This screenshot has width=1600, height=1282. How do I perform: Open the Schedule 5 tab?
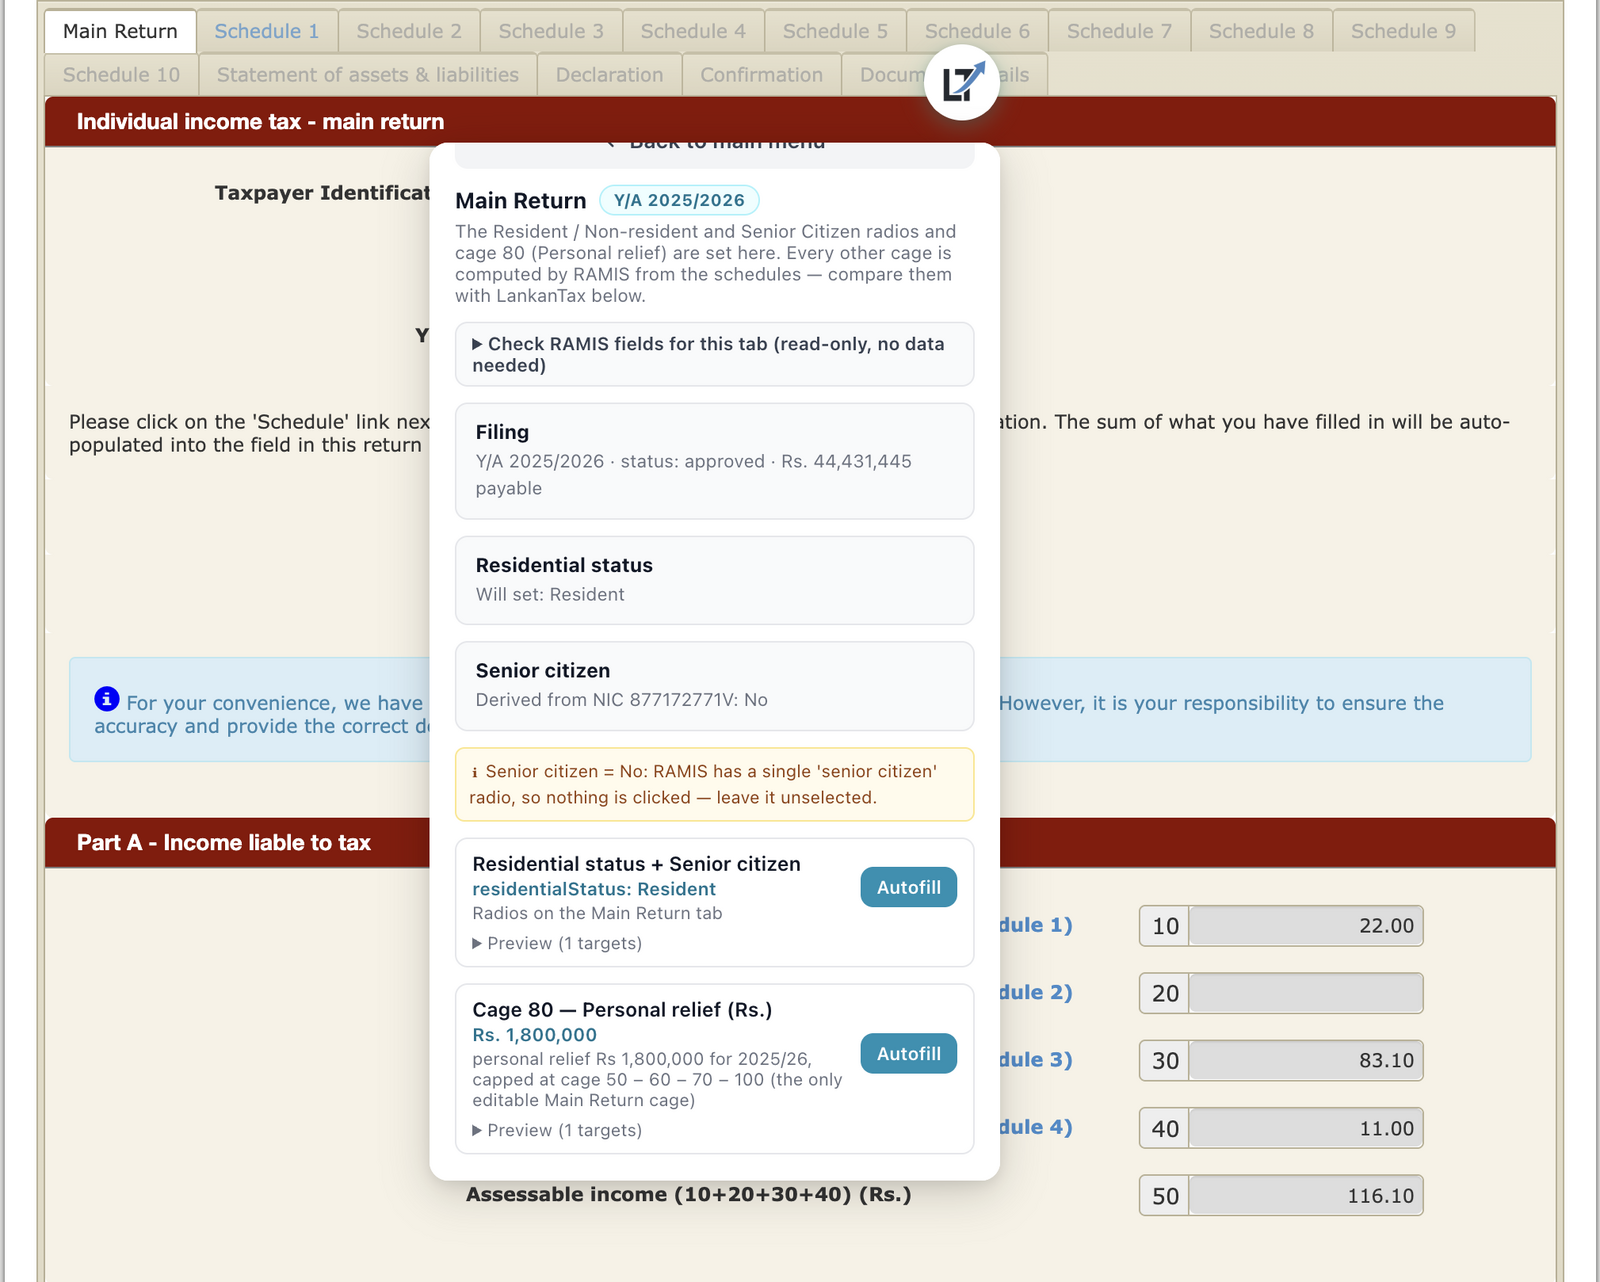tap(835, 31)
